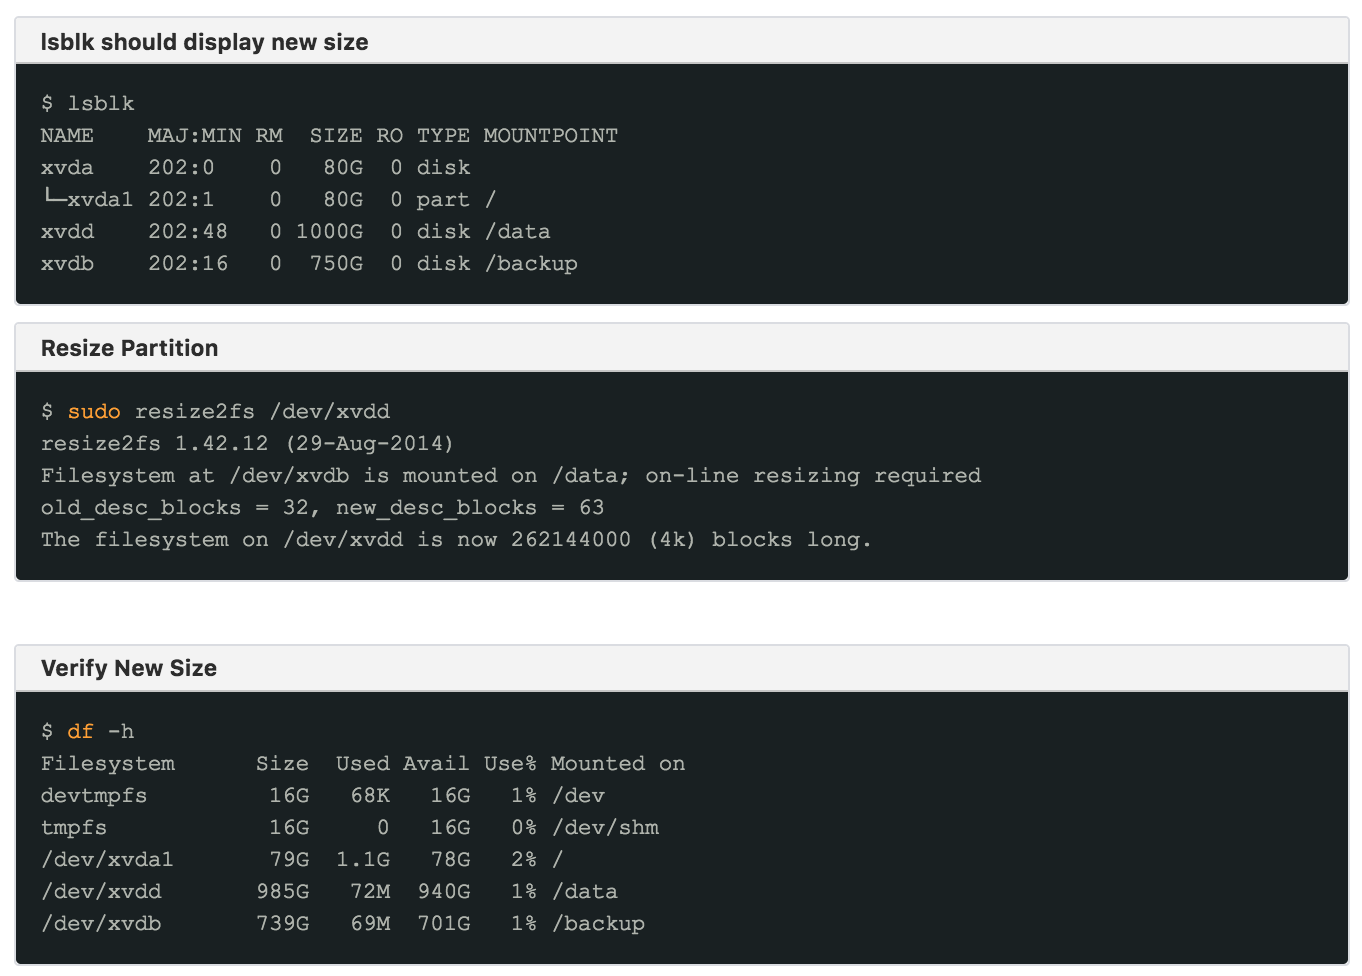Click the 'tmpfs' filesystem row
Screen dimensions: 1362x976
(350, 827)
